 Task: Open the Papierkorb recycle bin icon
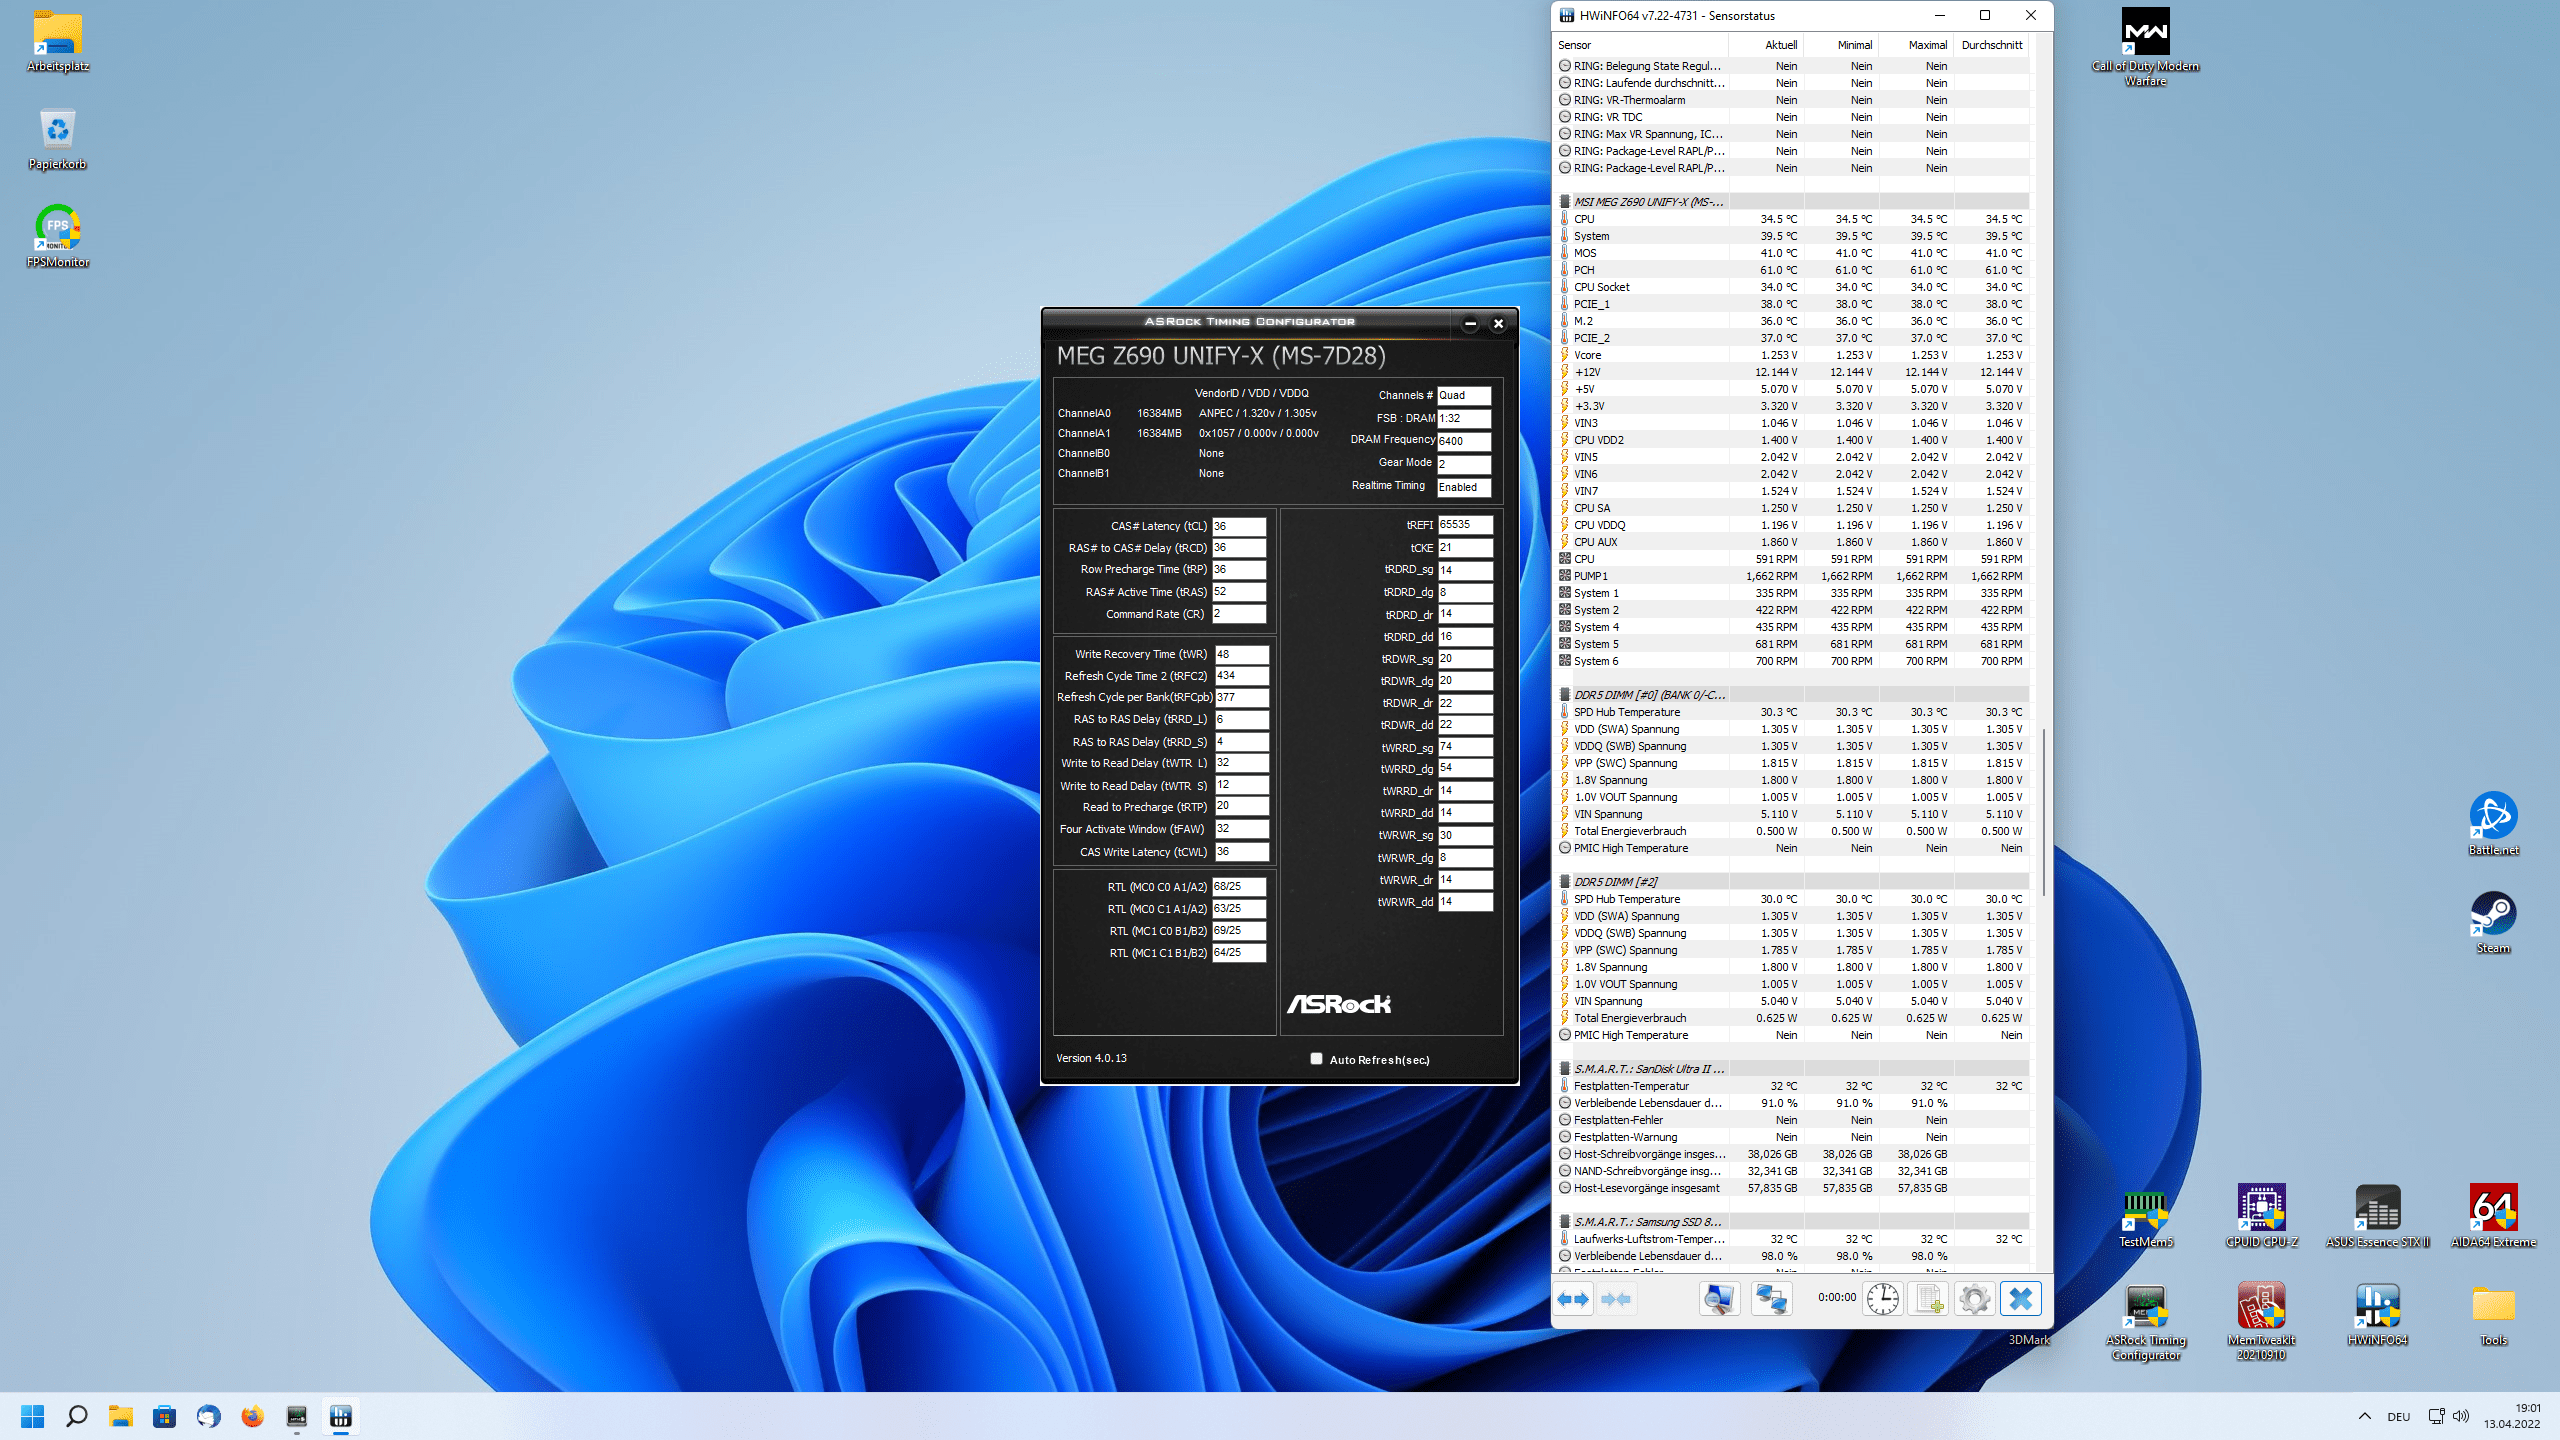coord(58,140)
